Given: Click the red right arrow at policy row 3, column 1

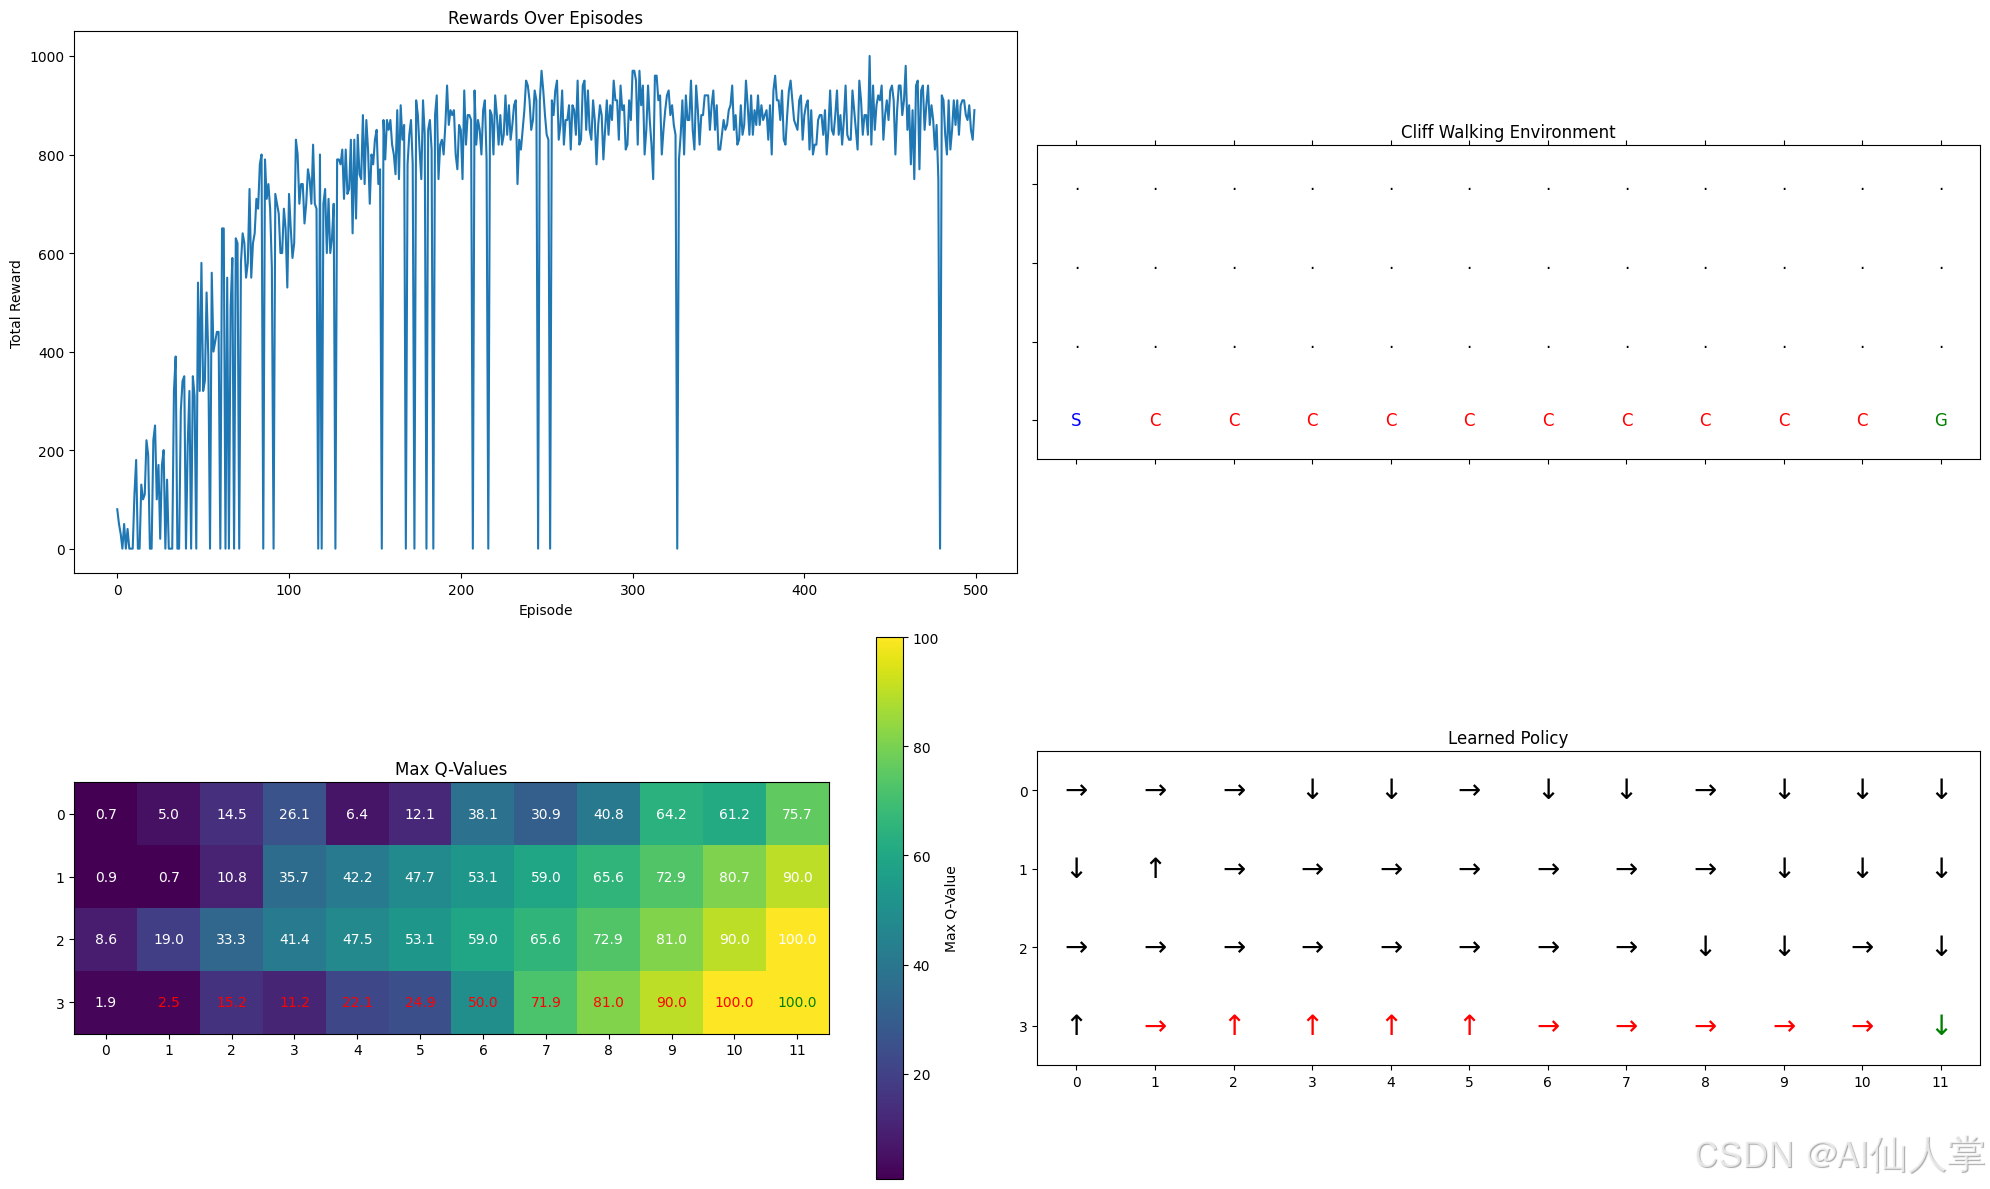Looking at the screenshot, I should (x=1155, y=1026).
